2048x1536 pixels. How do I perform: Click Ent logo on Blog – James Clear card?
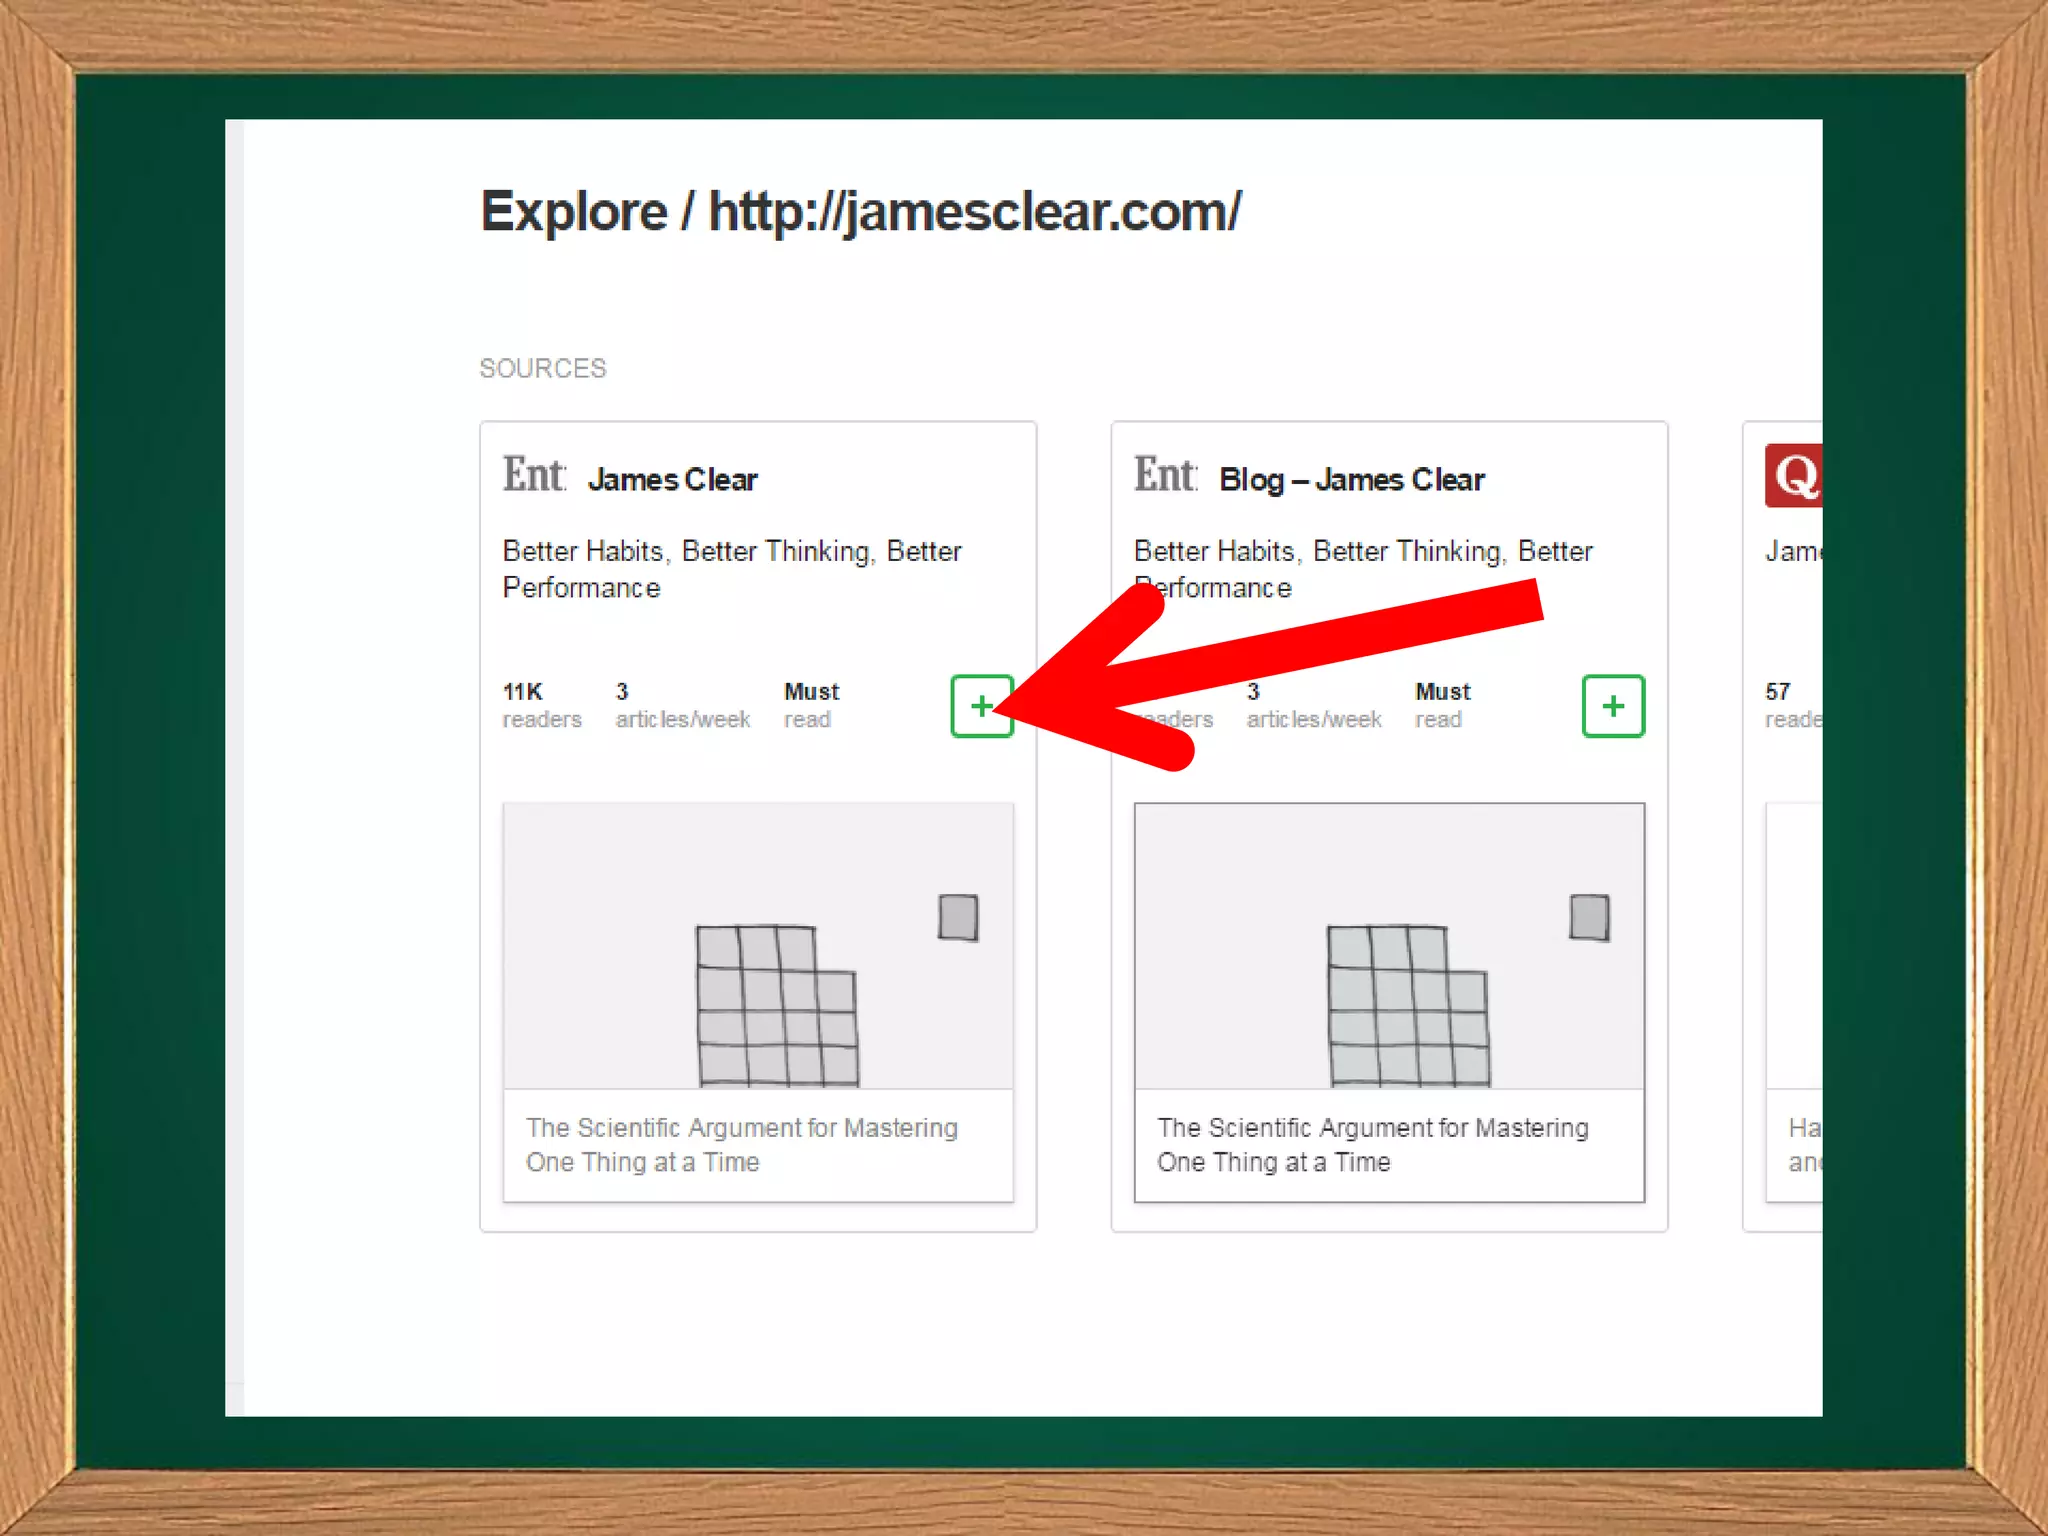(x=1165, y=475)
